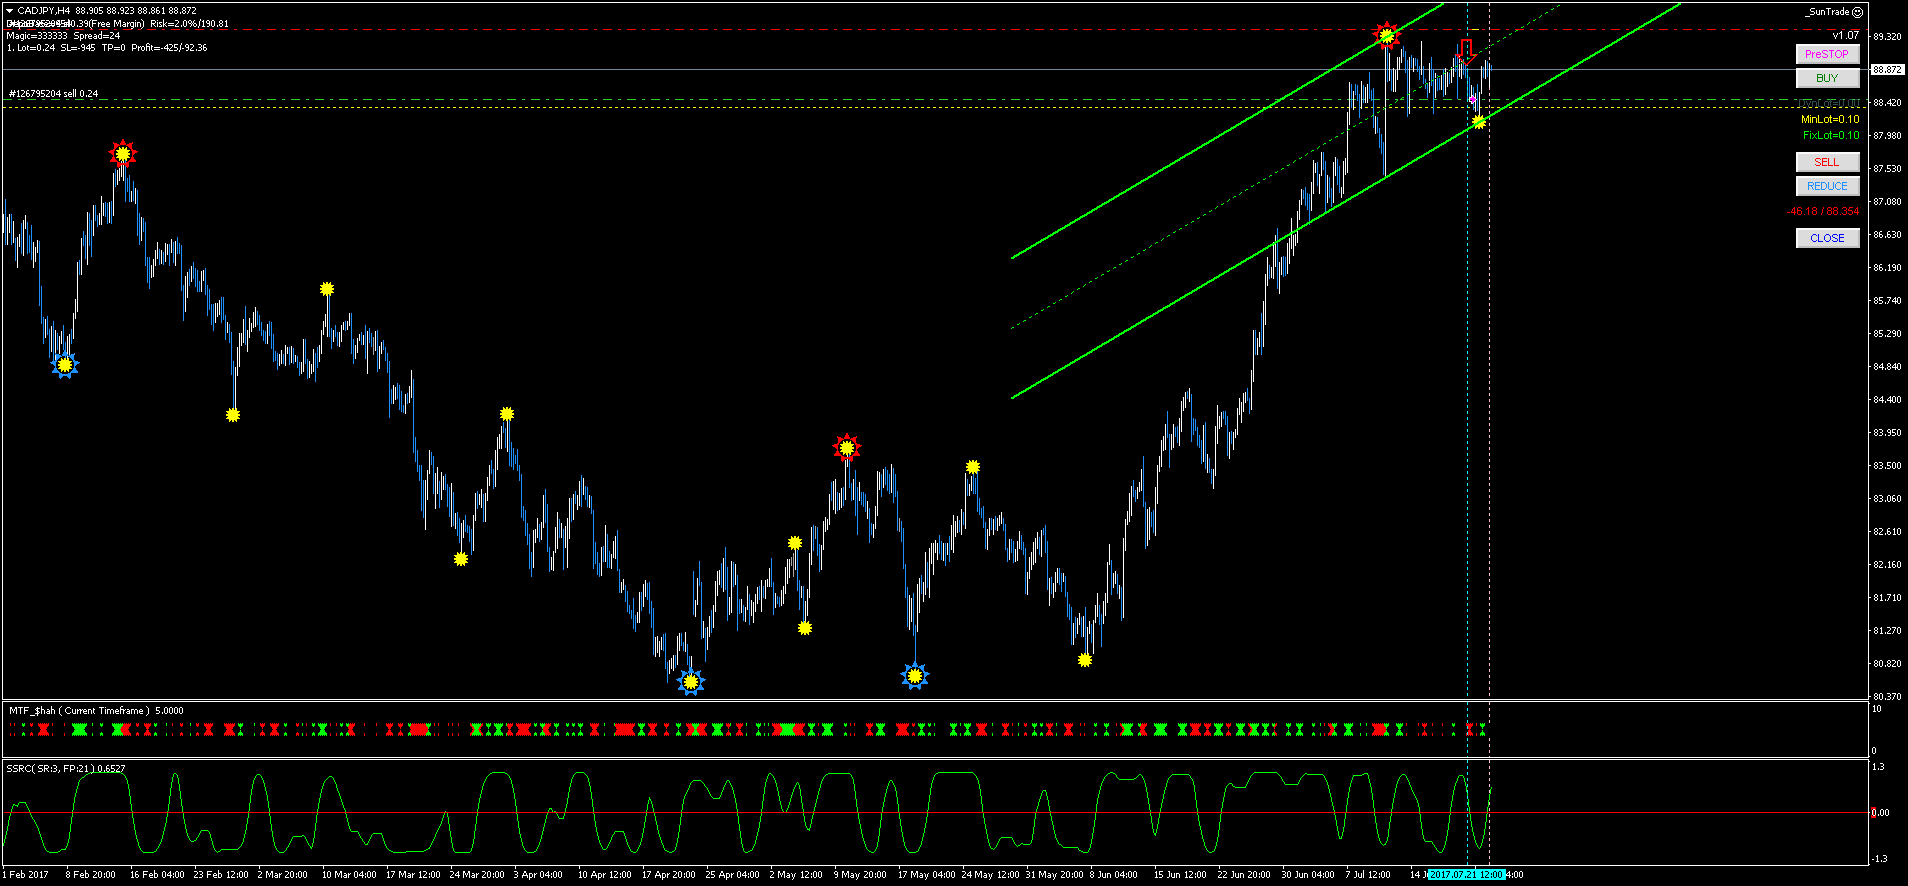Hit the red SELL button
This screenshot has width=1908, height=886.
[x=1827, y=162]
